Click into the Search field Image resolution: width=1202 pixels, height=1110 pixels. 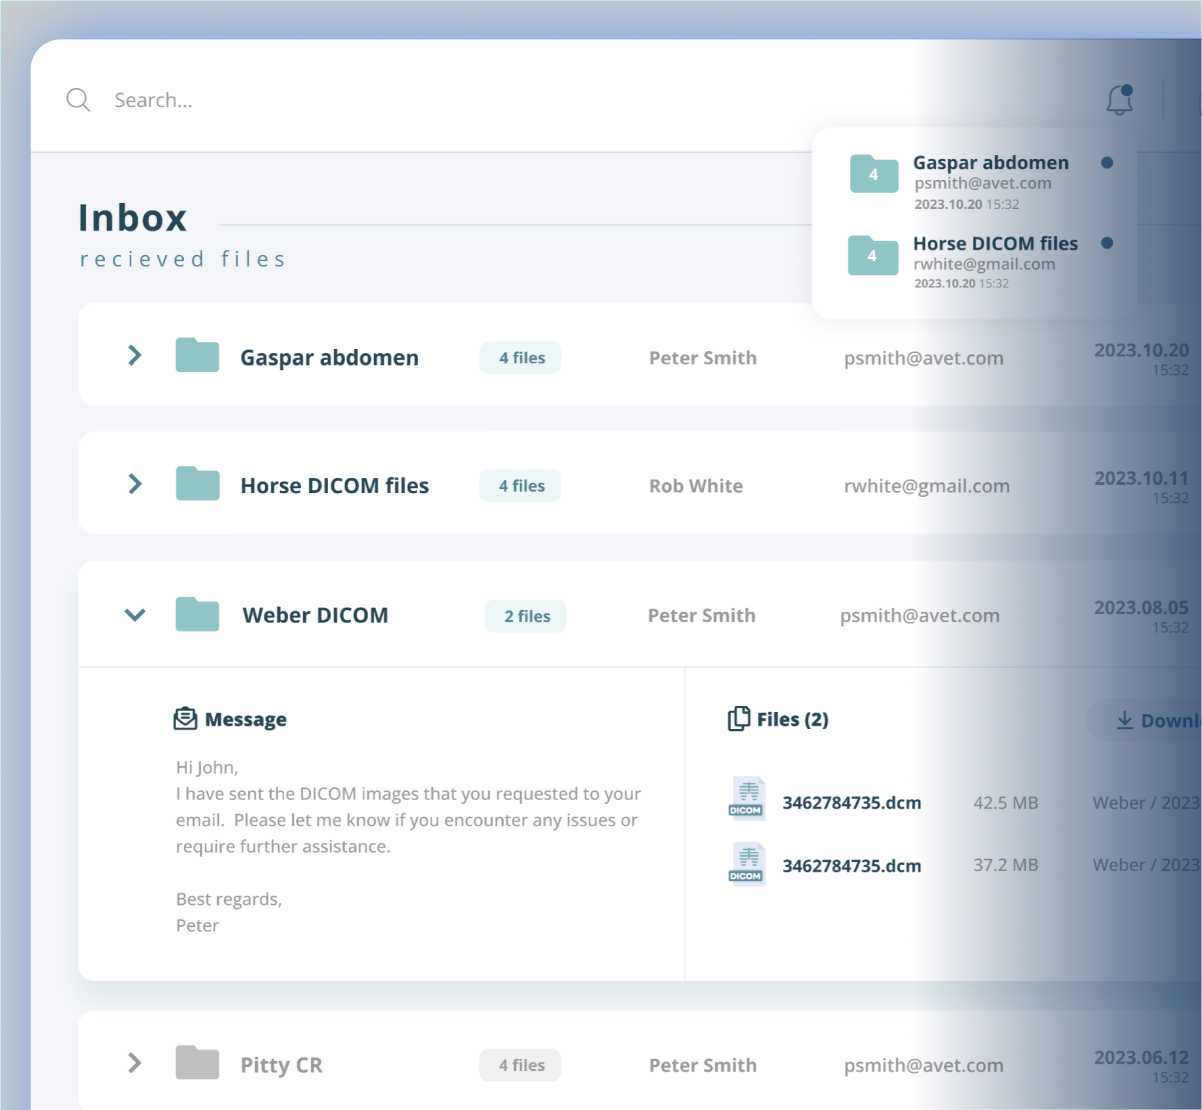400,100
